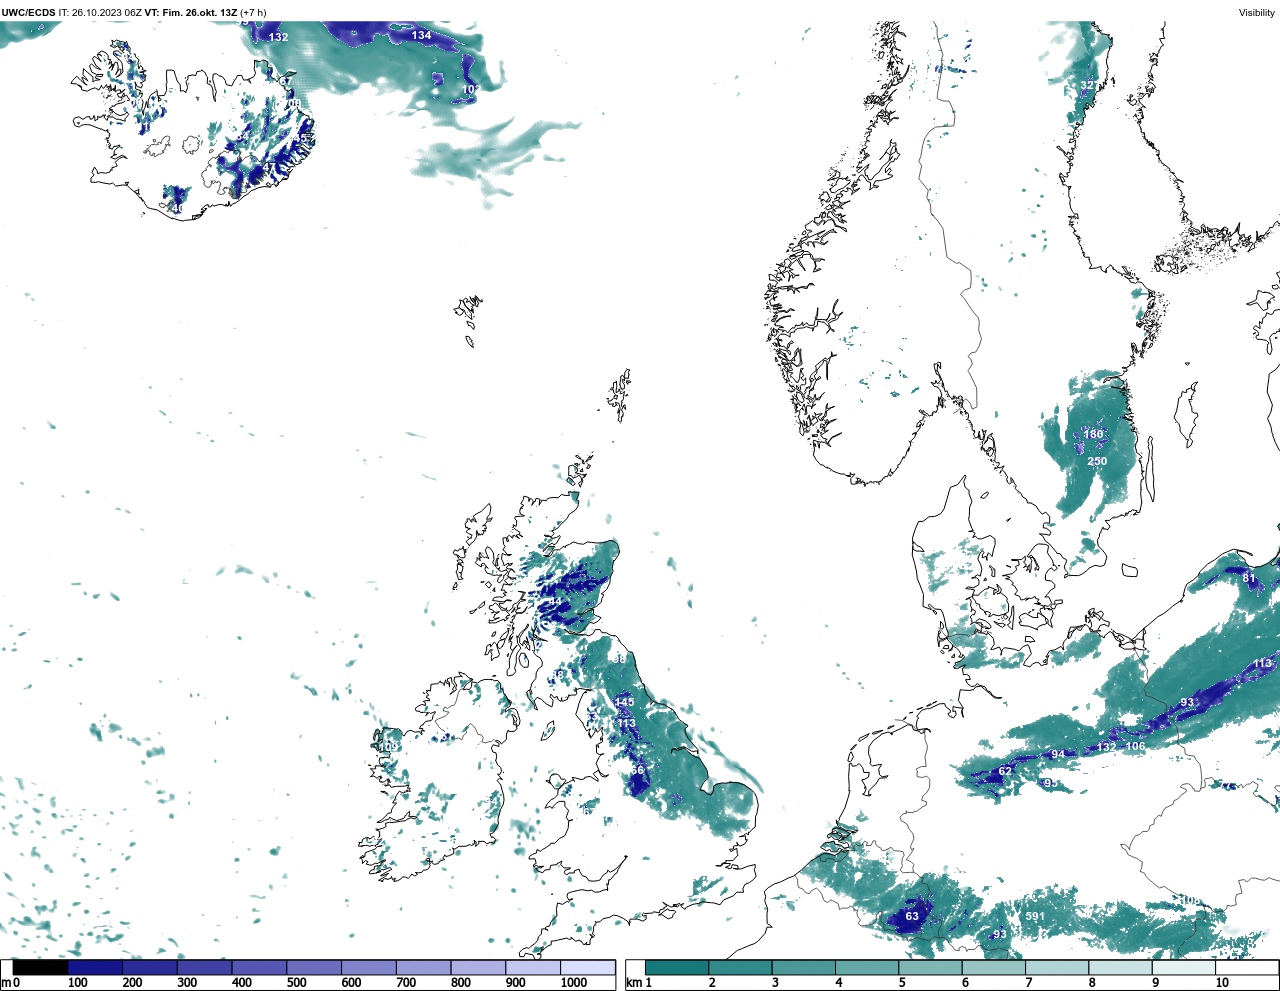
Task: Click the 'IT: 26.10.2023 06Z' initial time
Action: click(x=100, y=12)
